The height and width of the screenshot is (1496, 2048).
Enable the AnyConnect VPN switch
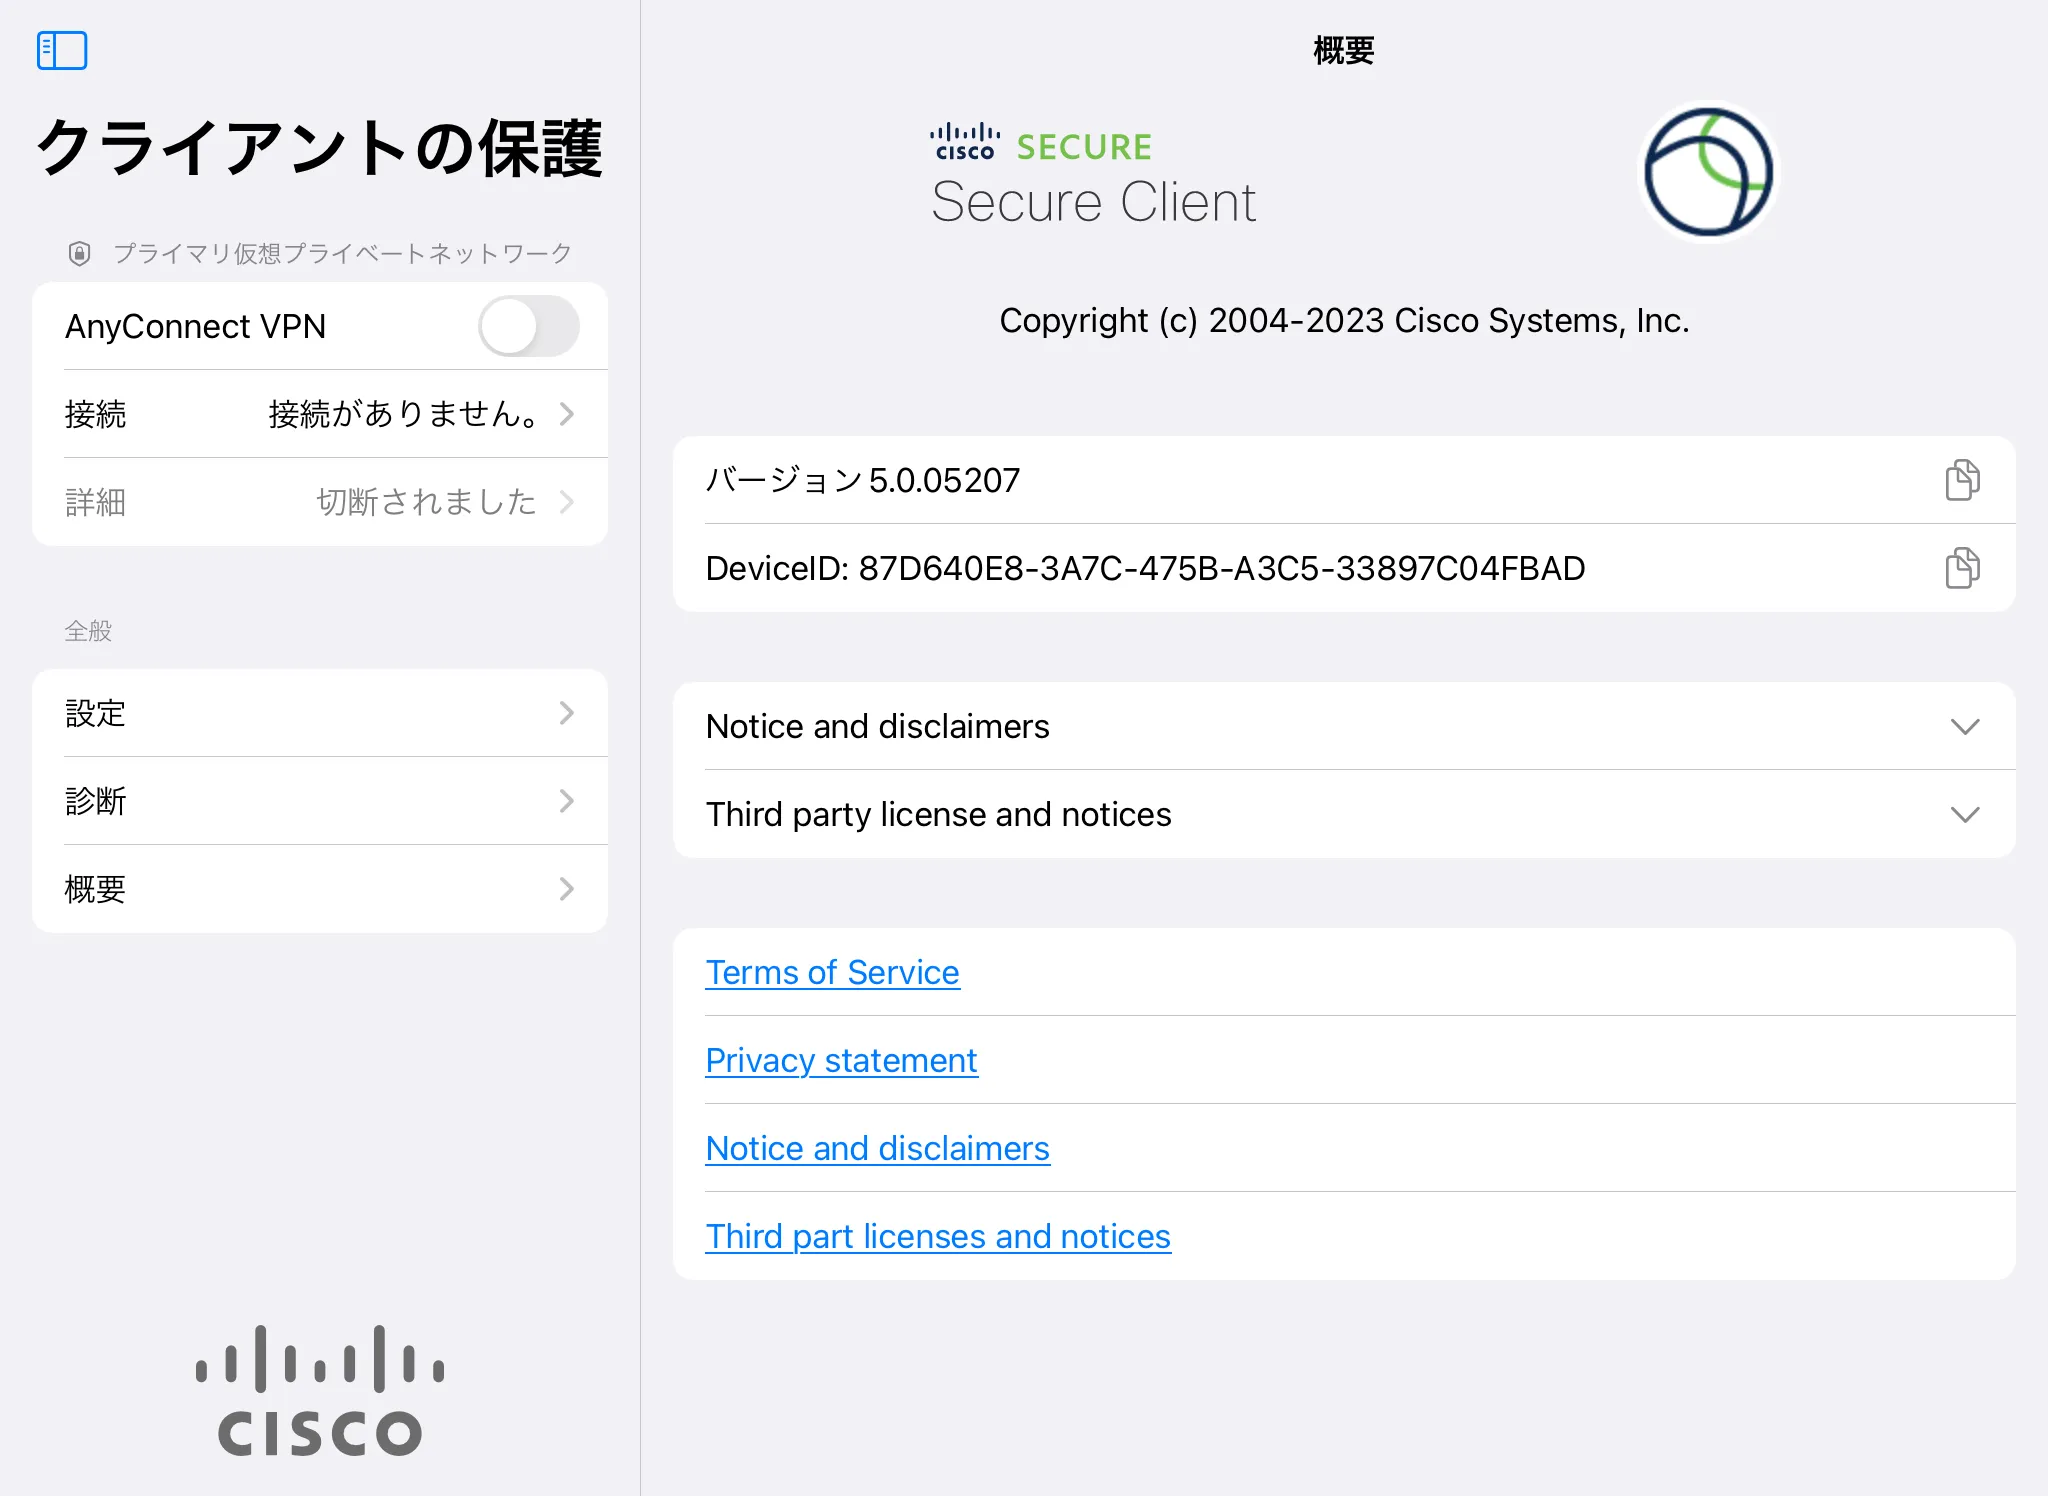click(528, 326)
